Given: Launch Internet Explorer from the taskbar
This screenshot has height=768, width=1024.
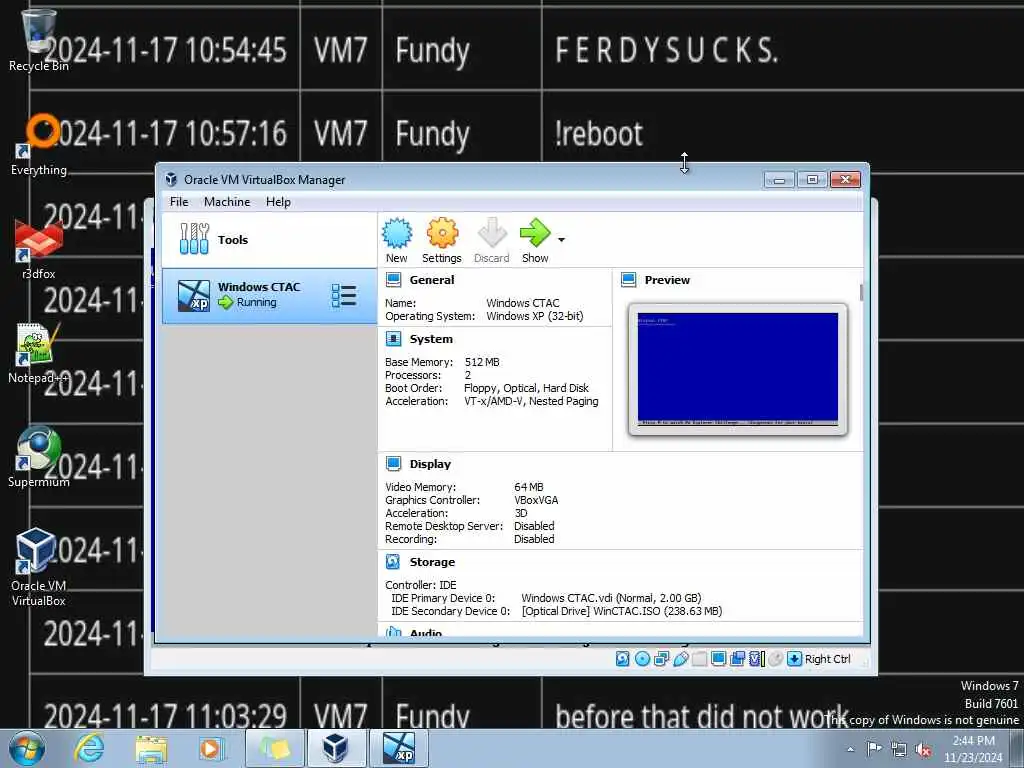Looking at the screenshot, I should 88,748.
